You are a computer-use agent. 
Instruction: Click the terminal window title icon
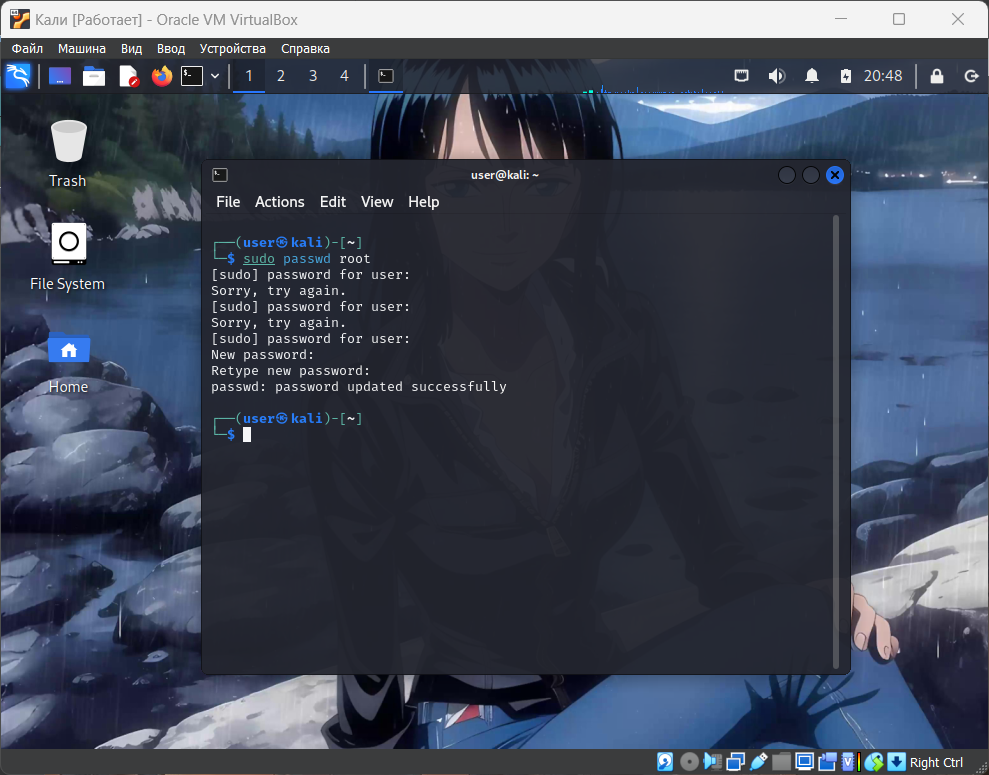coord(220,175)
